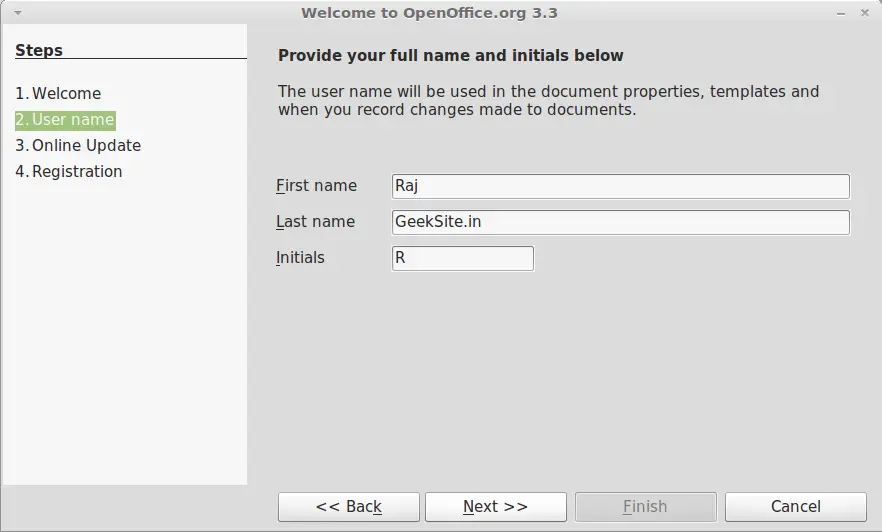Image resolution: width=882 pixels, height=532 pixels.
Task: Close the OpenOffice.org welcome window
Action: 865,13
